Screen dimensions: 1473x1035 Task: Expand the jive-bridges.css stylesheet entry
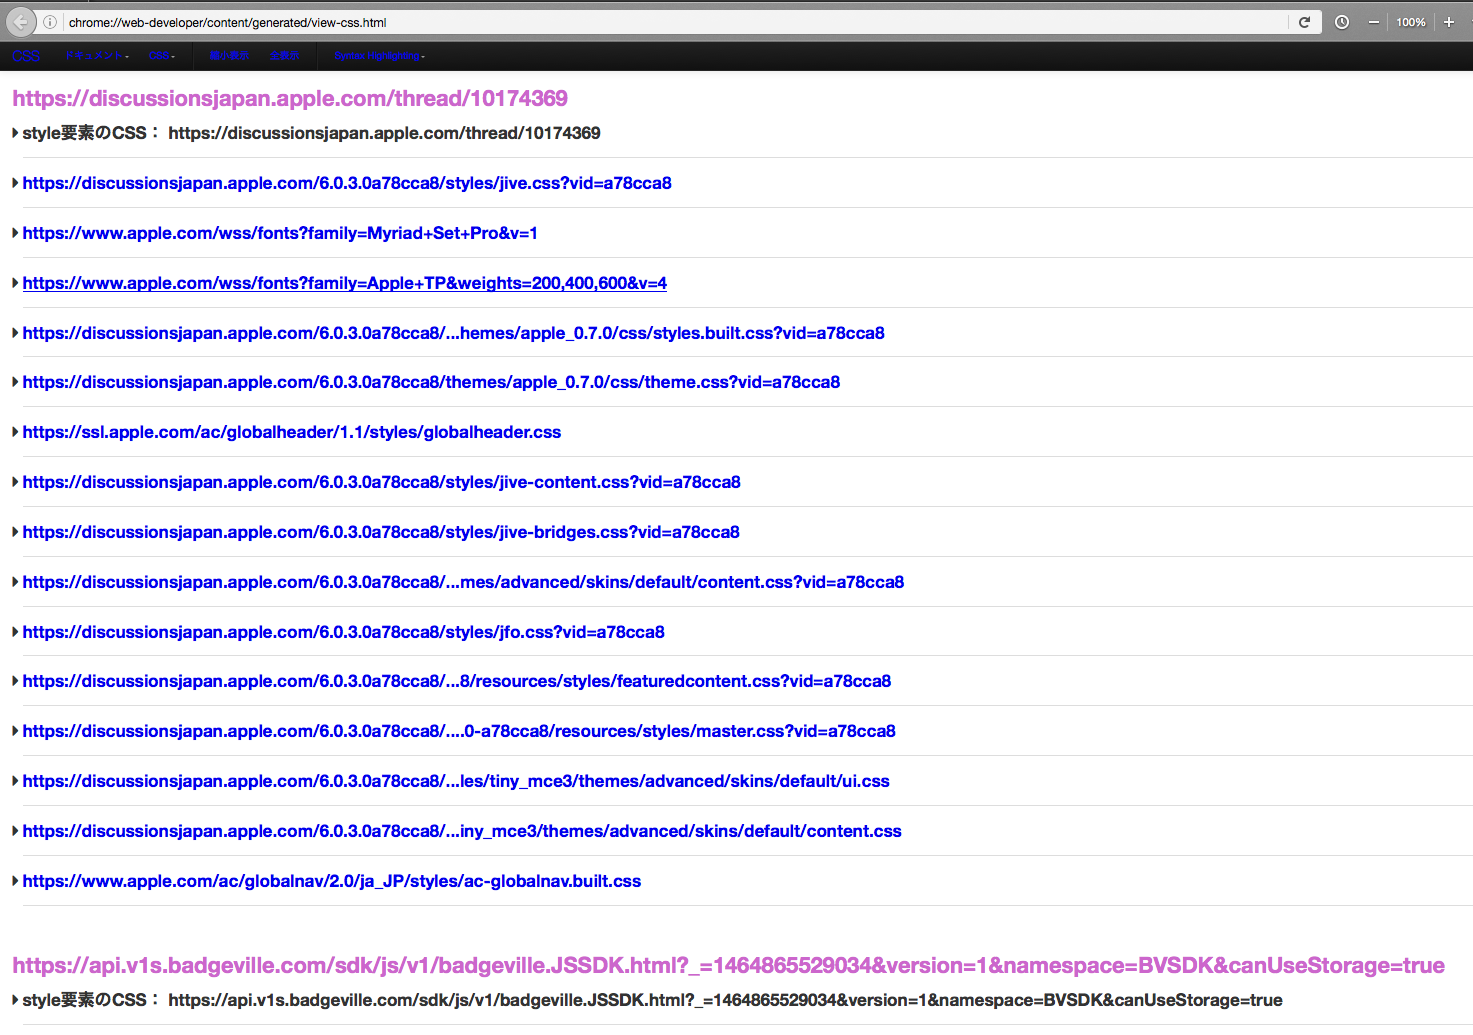coord(15,532)
